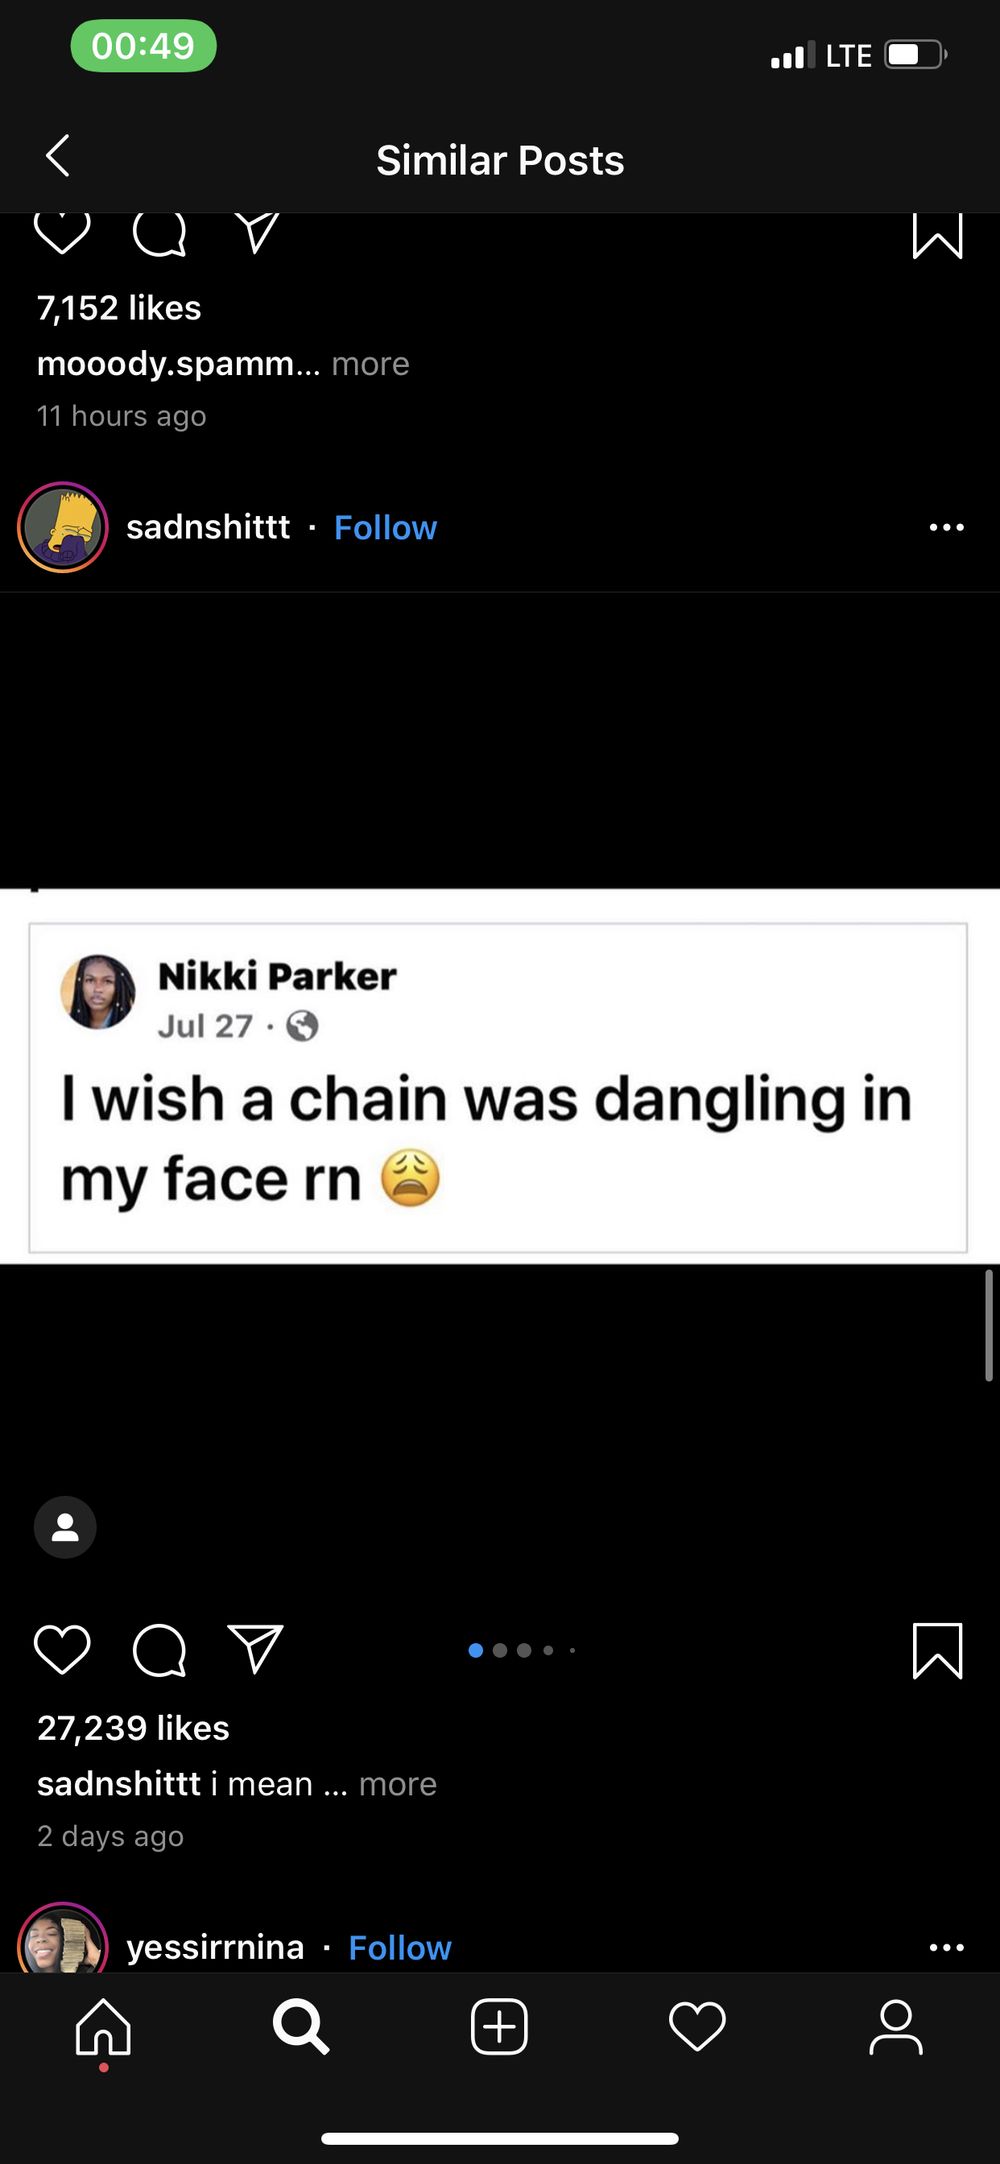Share the sadnshittt post via paper plane

(x=256, y=1648)
